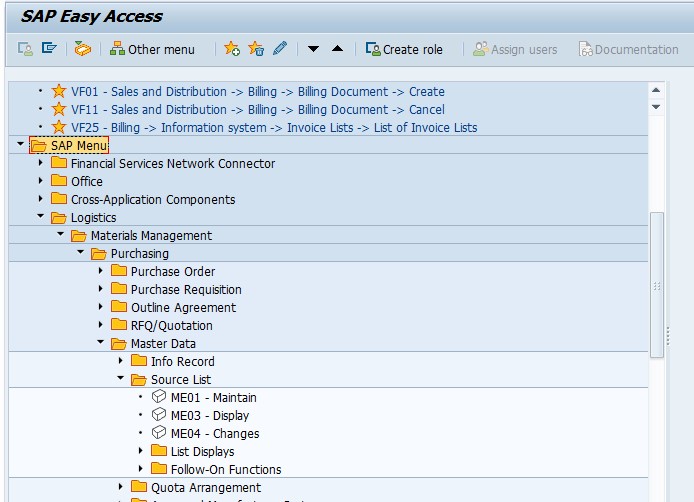Collapse the Logistics node arrow
Screen dimensions: 694x502
[x=41, y=216]
